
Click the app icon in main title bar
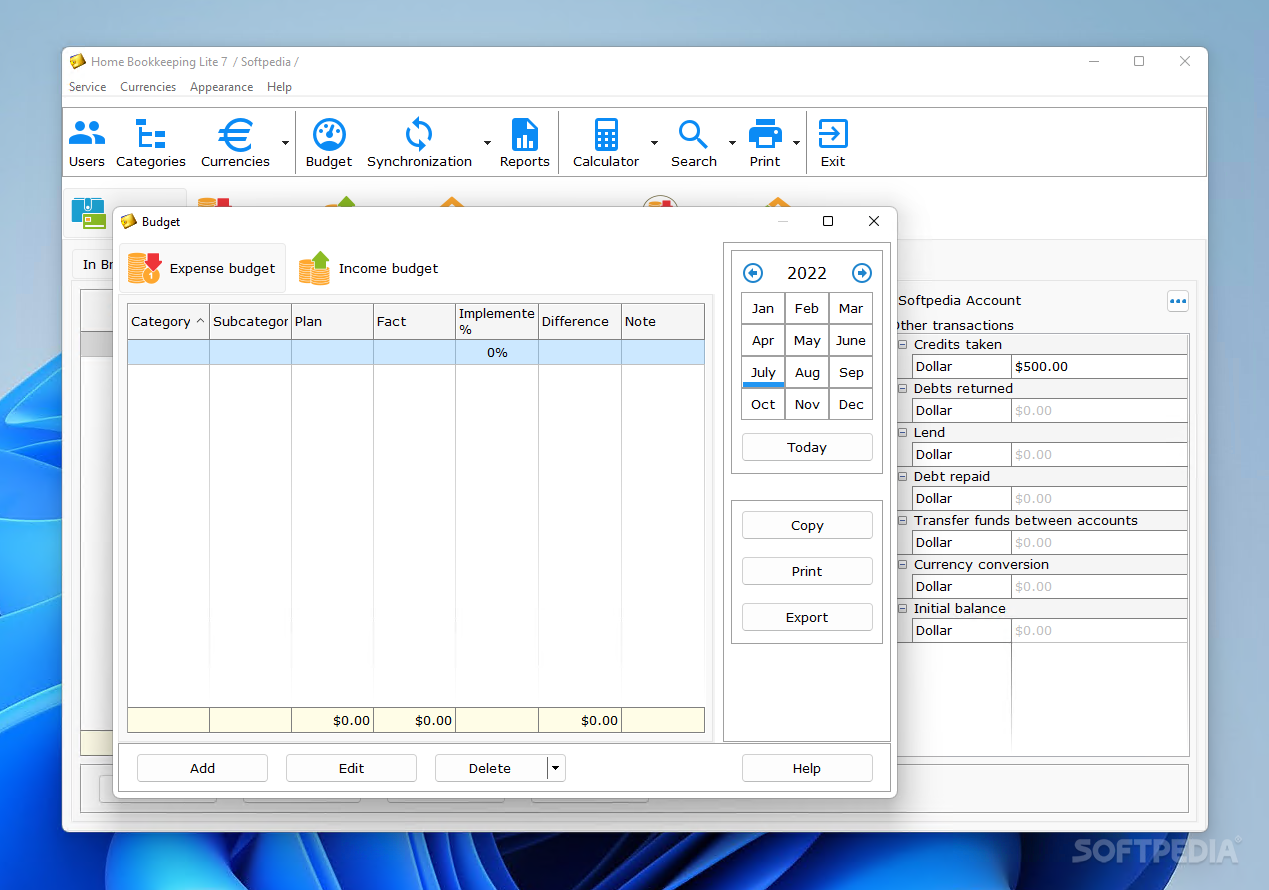(78, 61)
